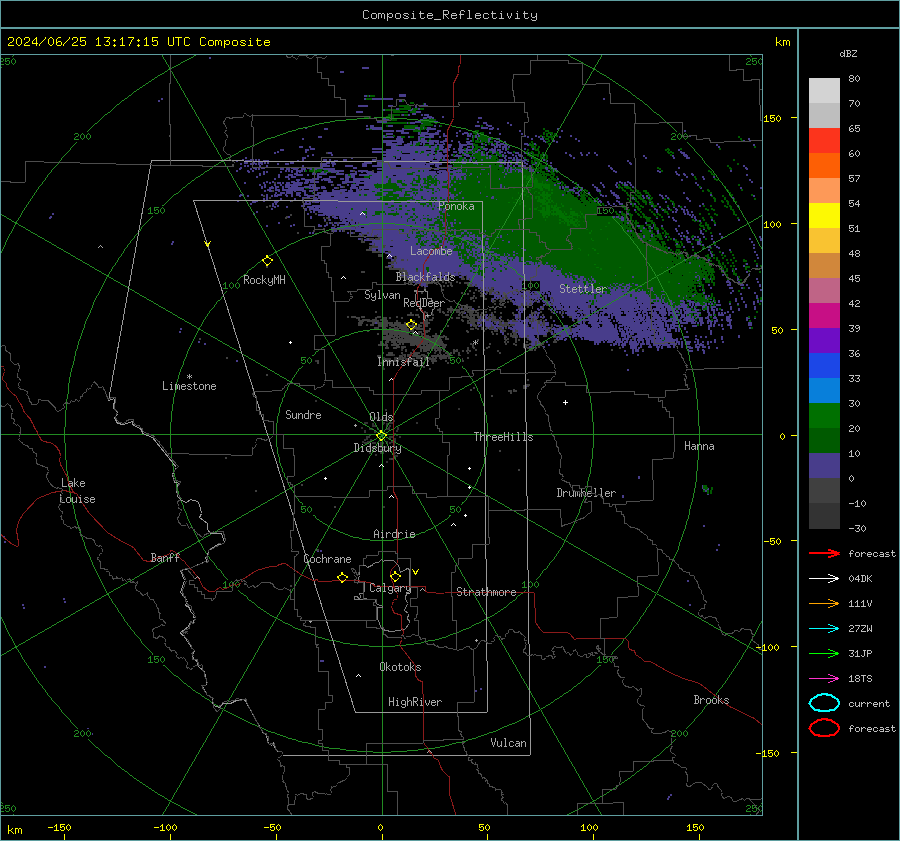Click the Hanna label
This screenshot has width=900, height=841.
699,446
